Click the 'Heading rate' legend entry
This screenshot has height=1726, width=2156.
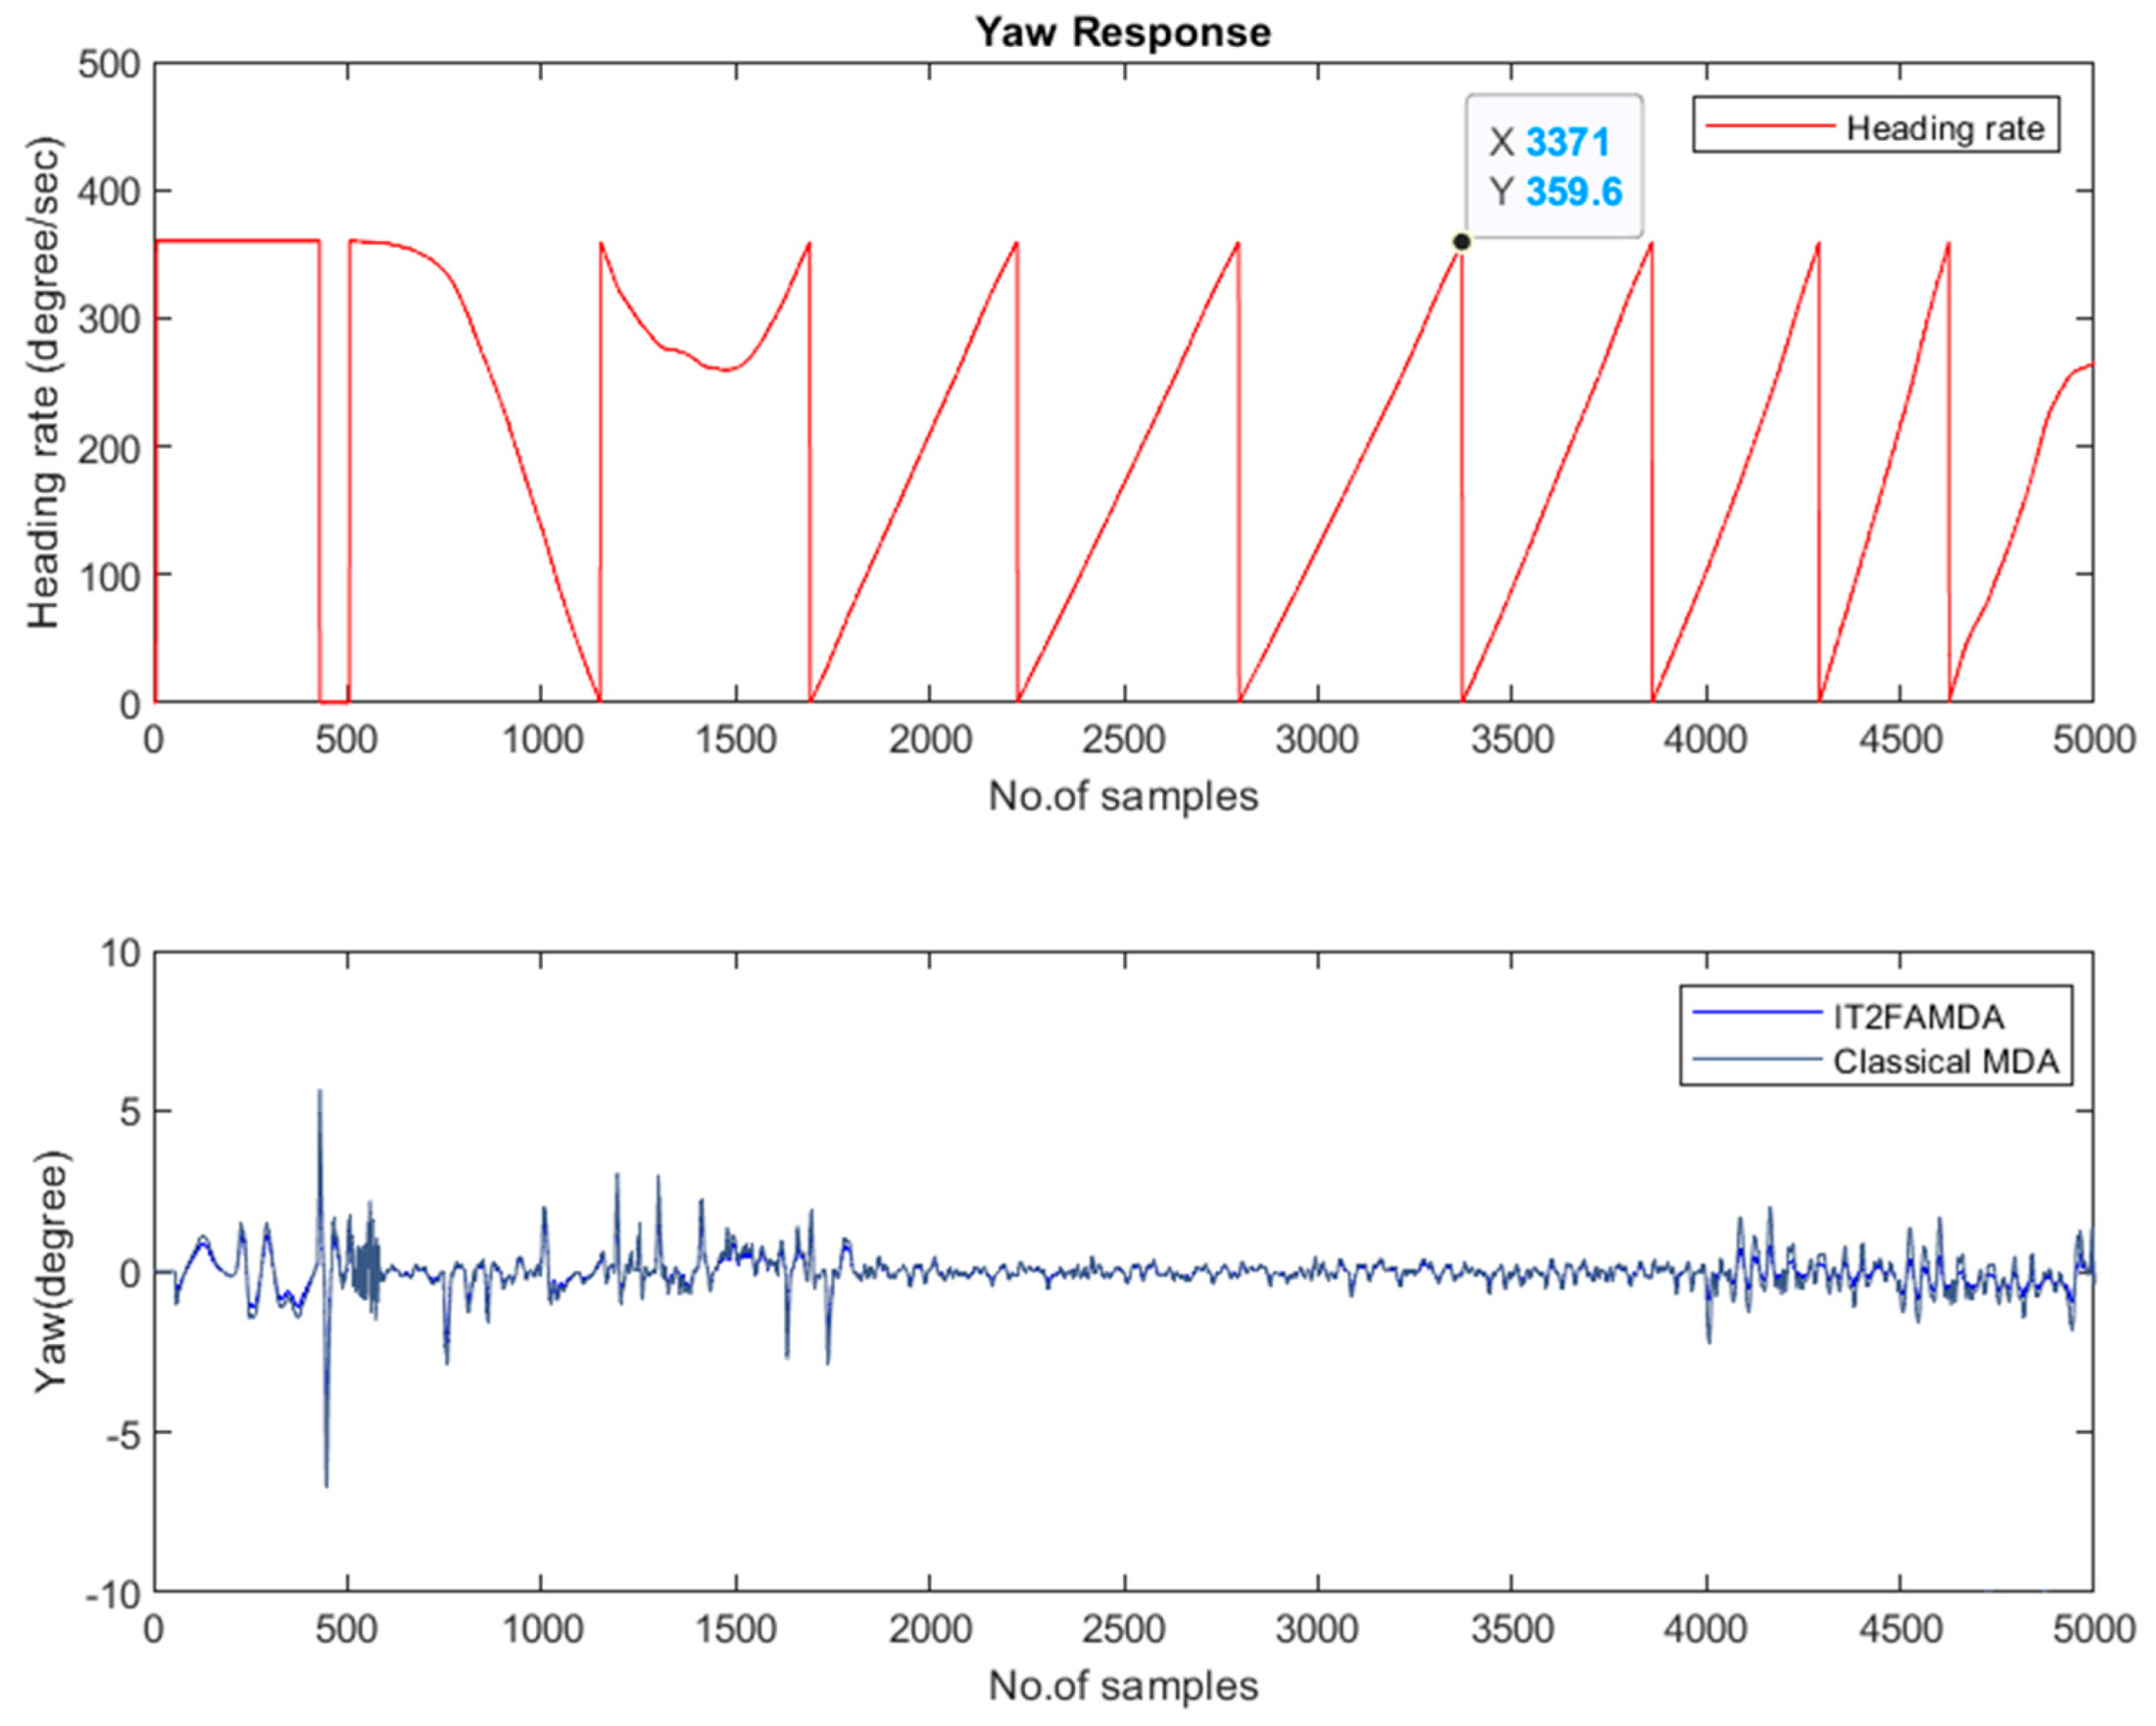tap(1876, 126)
